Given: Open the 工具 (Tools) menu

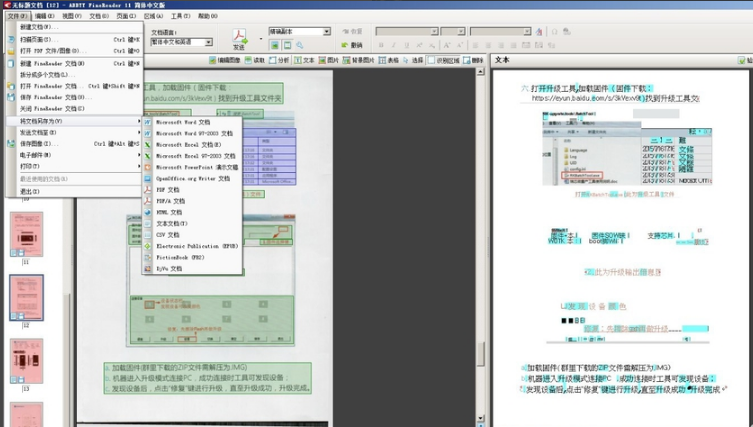Looking at the screenshot, I should tap(180, 16).
